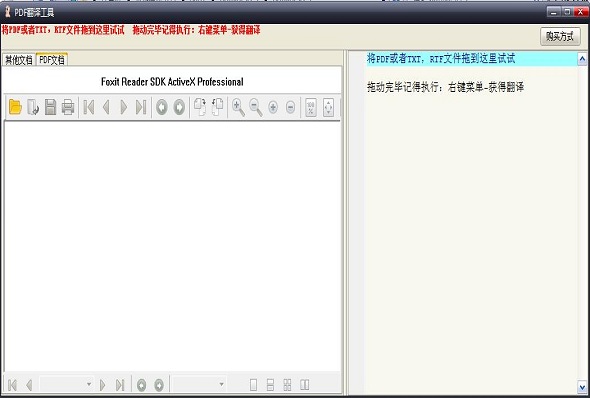Go to last page in top toolbar
Viewport: 590px width, 398px height.
(141, 107)
